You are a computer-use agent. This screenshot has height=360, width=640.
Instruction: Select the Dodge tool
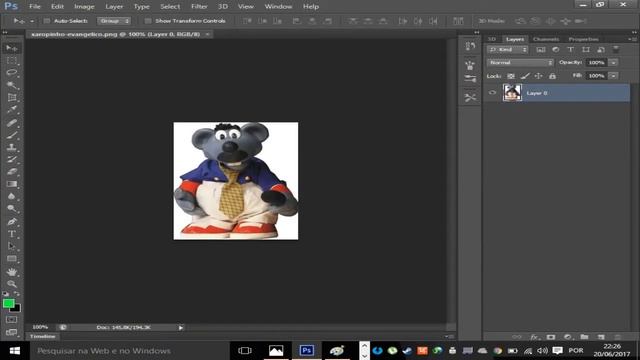pos(12,209)
